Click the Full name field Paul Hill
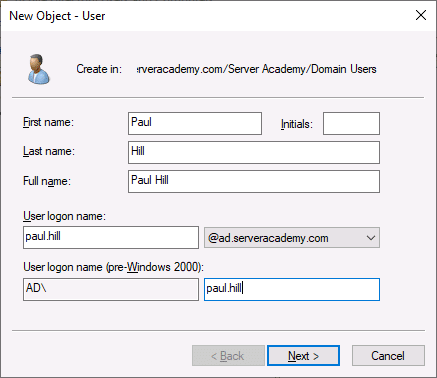The height and width of the screenshot is (378, 437). 254,181
